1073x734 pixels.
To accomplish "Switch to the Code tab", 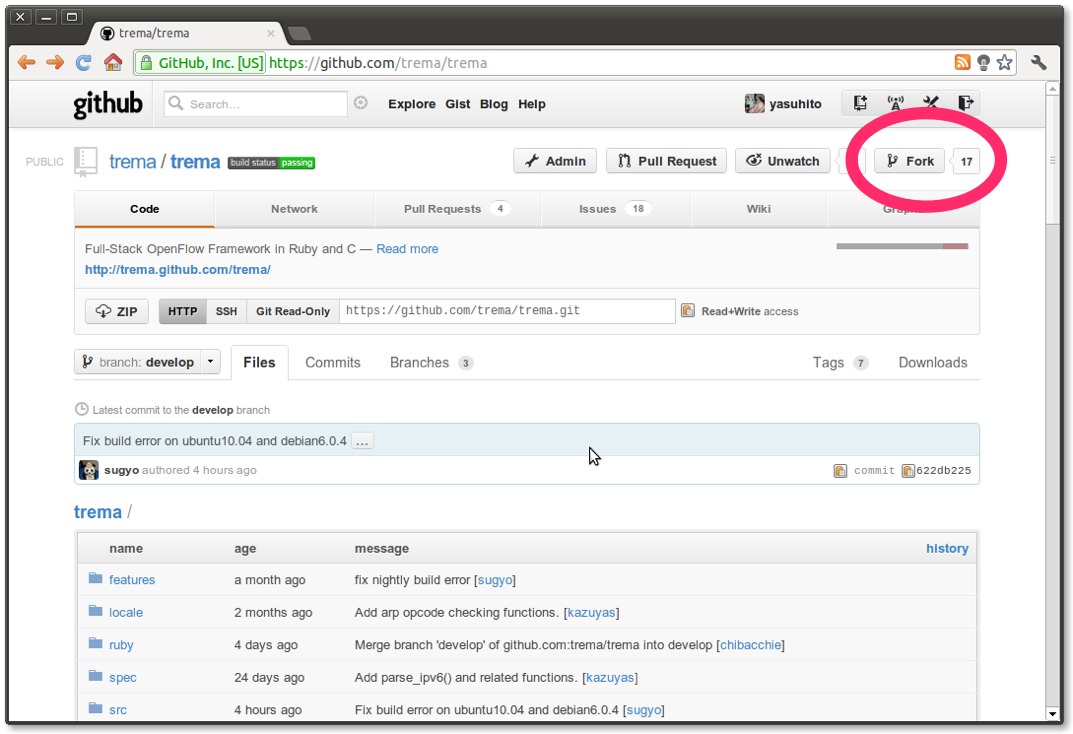I will pos(144,209).
